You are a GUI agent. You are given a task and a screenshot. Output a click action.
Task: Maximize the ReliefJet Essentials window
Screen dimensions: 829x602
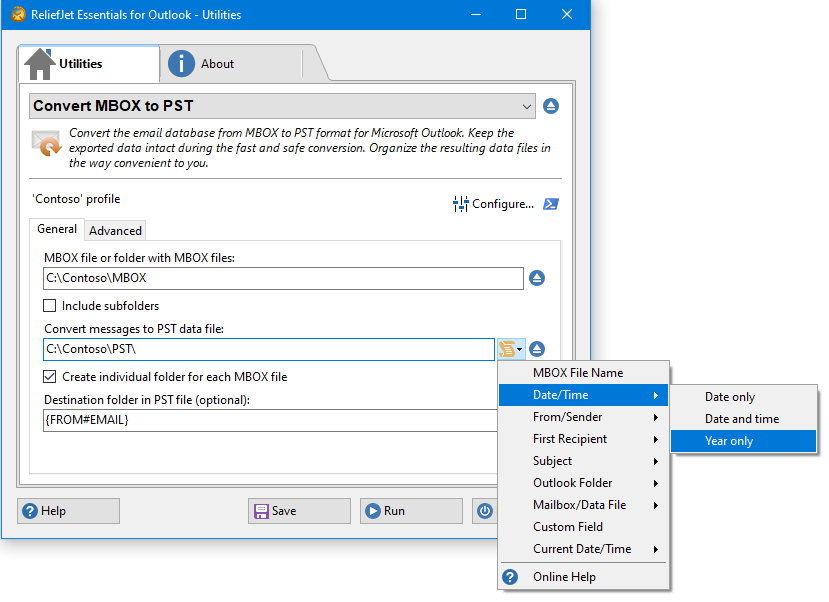tap(521, 14)
